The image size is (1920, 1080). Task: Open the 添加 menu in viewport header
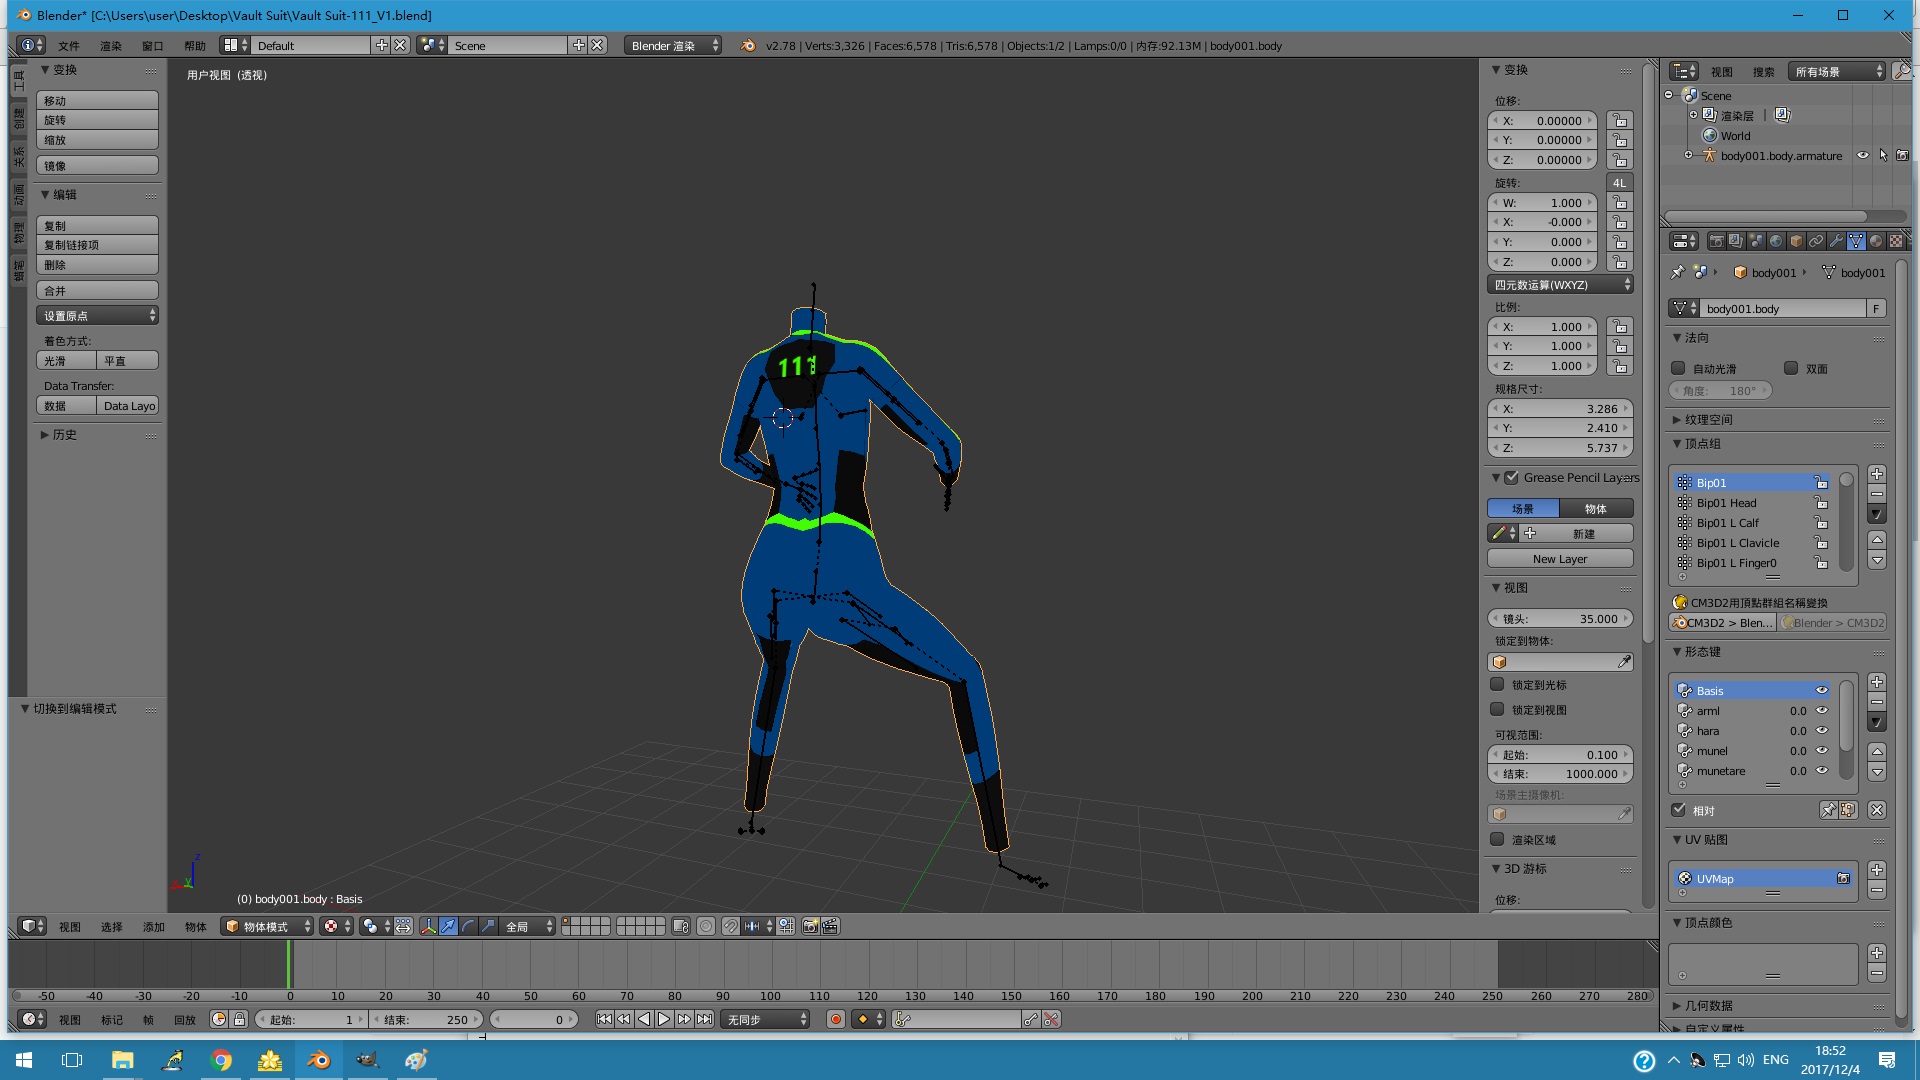pos(153,927)
